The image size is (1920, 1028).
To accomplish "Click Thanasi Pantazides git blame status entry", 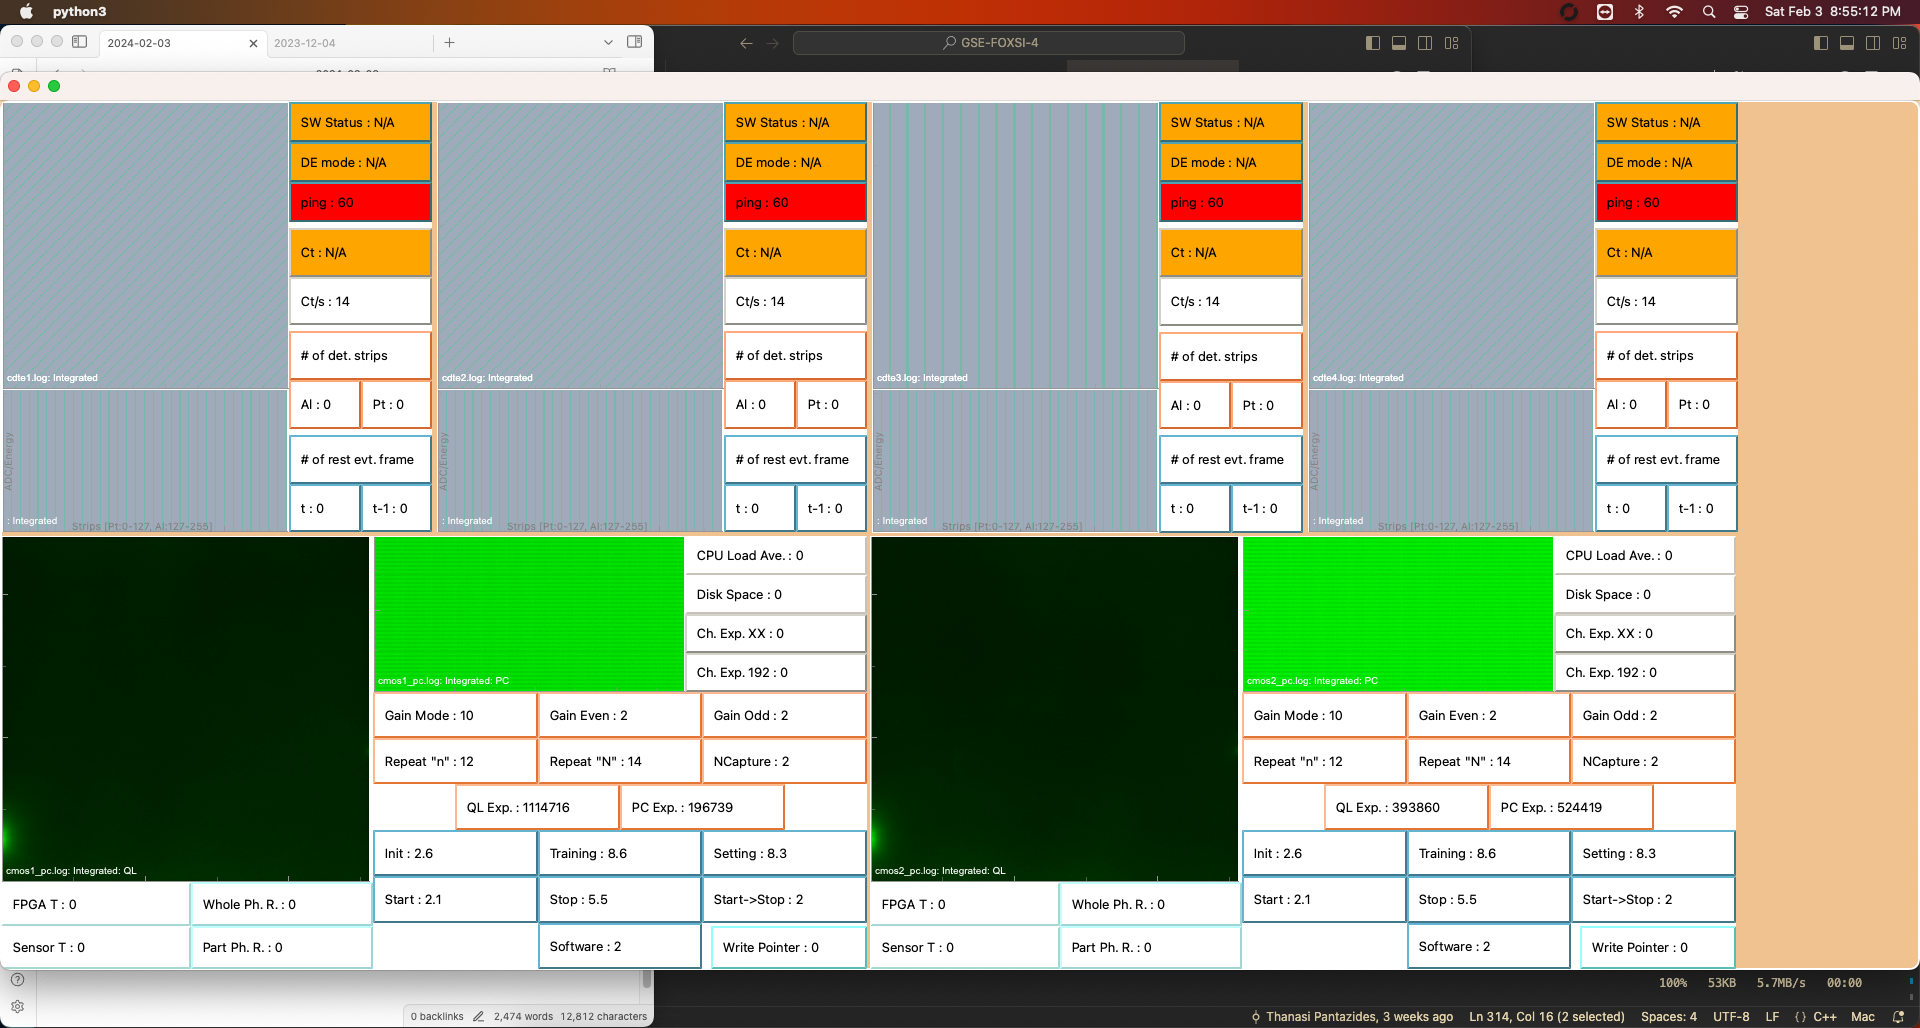I will coord(1352,1017).
